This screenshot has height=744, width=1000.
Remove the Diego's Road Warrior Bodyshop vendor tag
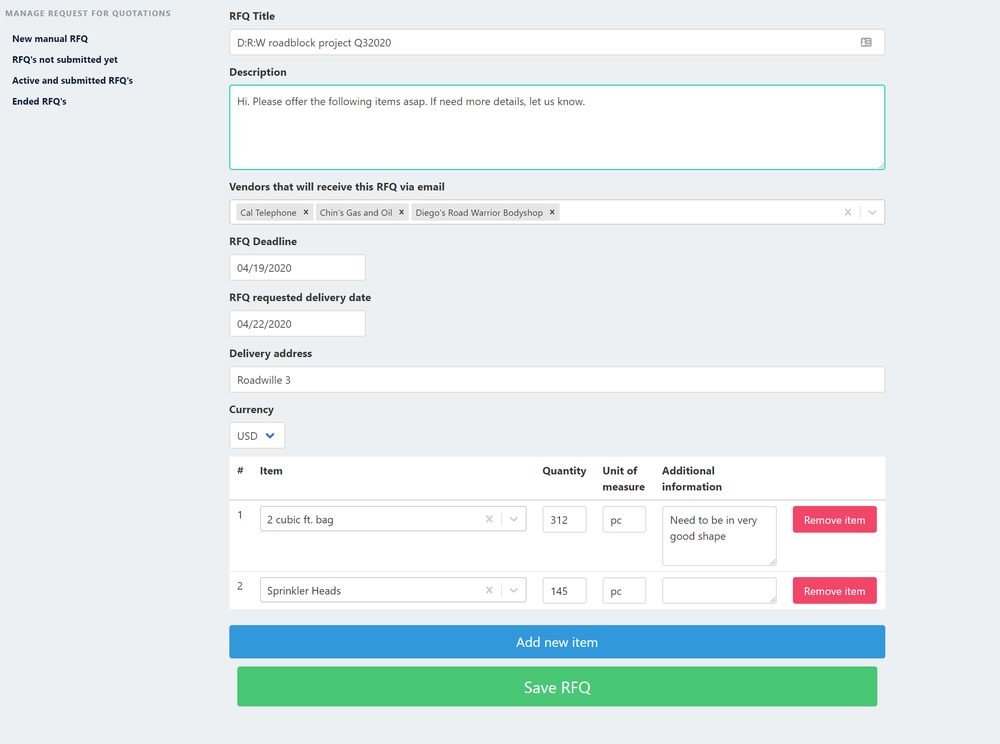[x=551, y=212]
